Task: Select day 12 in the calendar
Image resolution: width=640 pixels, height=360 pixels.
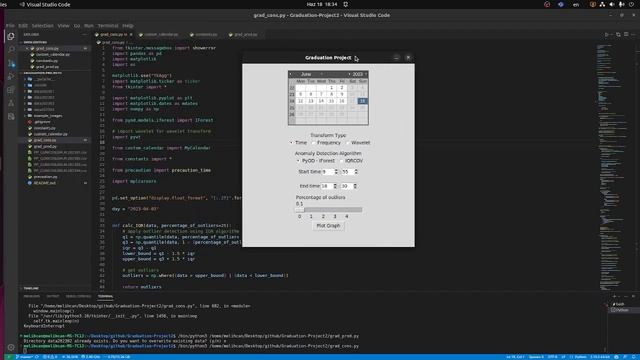Action: [300, 101]
